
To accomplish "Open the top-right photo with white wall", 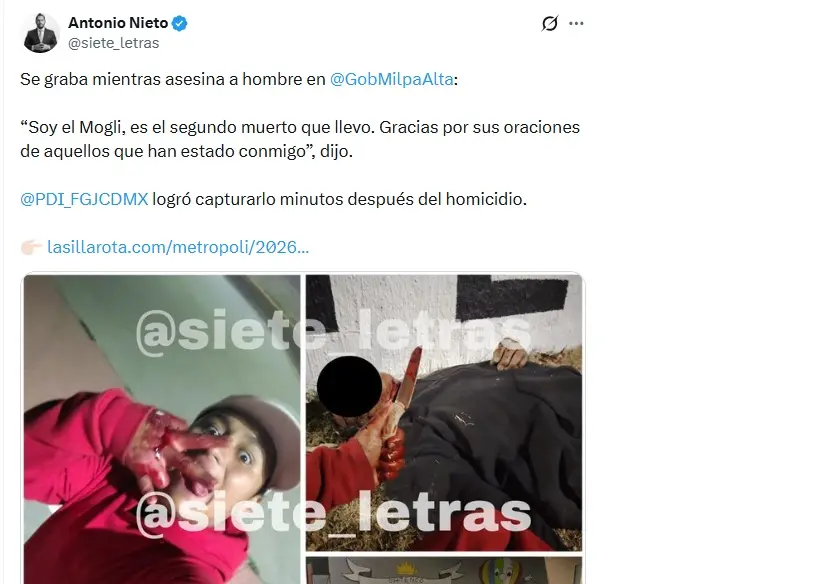I will pos(443,413).
